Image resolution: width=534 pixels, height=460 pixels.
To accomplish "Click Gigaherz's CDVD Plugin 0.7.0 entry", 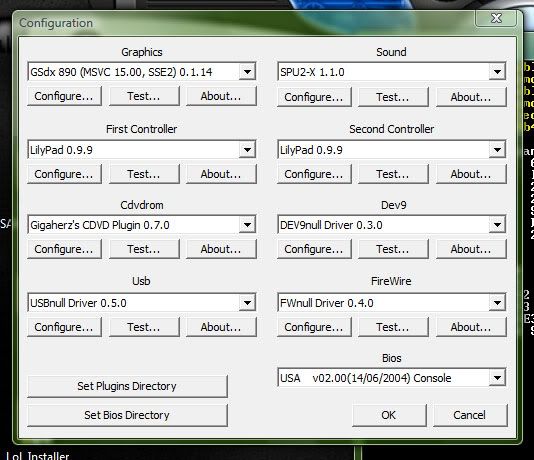I will pyautogui.click(x=100, y=225).
